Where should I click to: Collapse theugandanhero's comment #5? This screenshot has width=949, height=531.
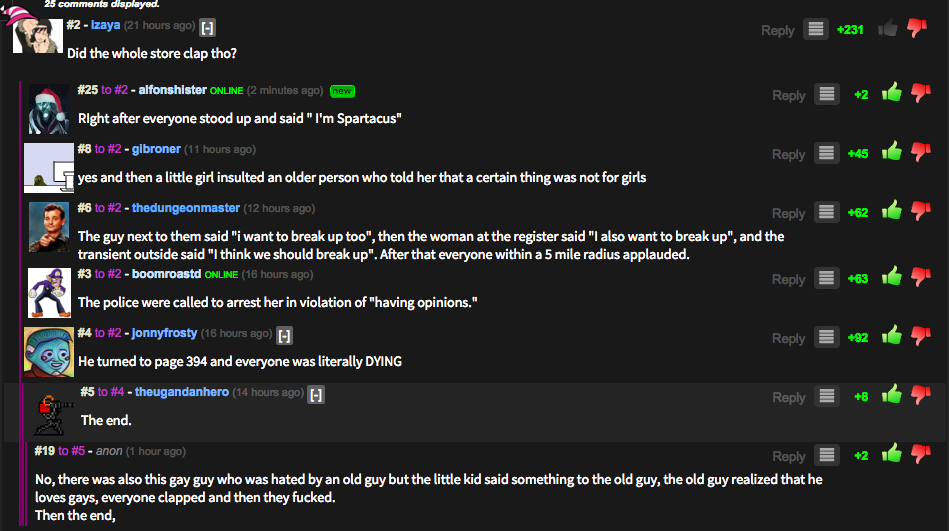(x=316, y=393)
